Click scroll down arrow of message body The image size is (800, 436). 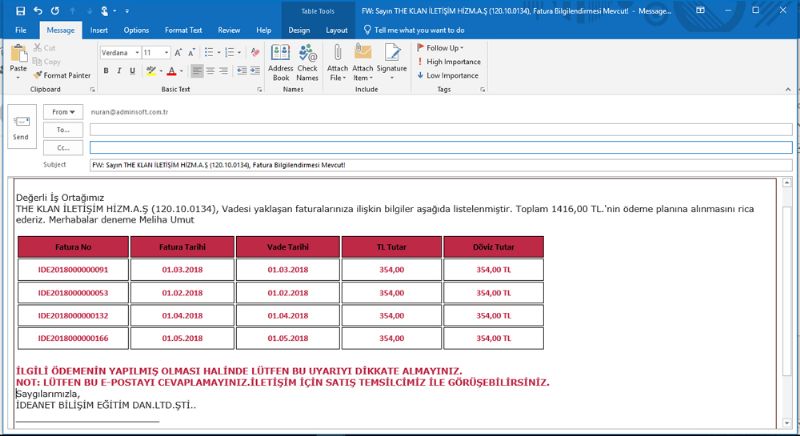point(787,423)
